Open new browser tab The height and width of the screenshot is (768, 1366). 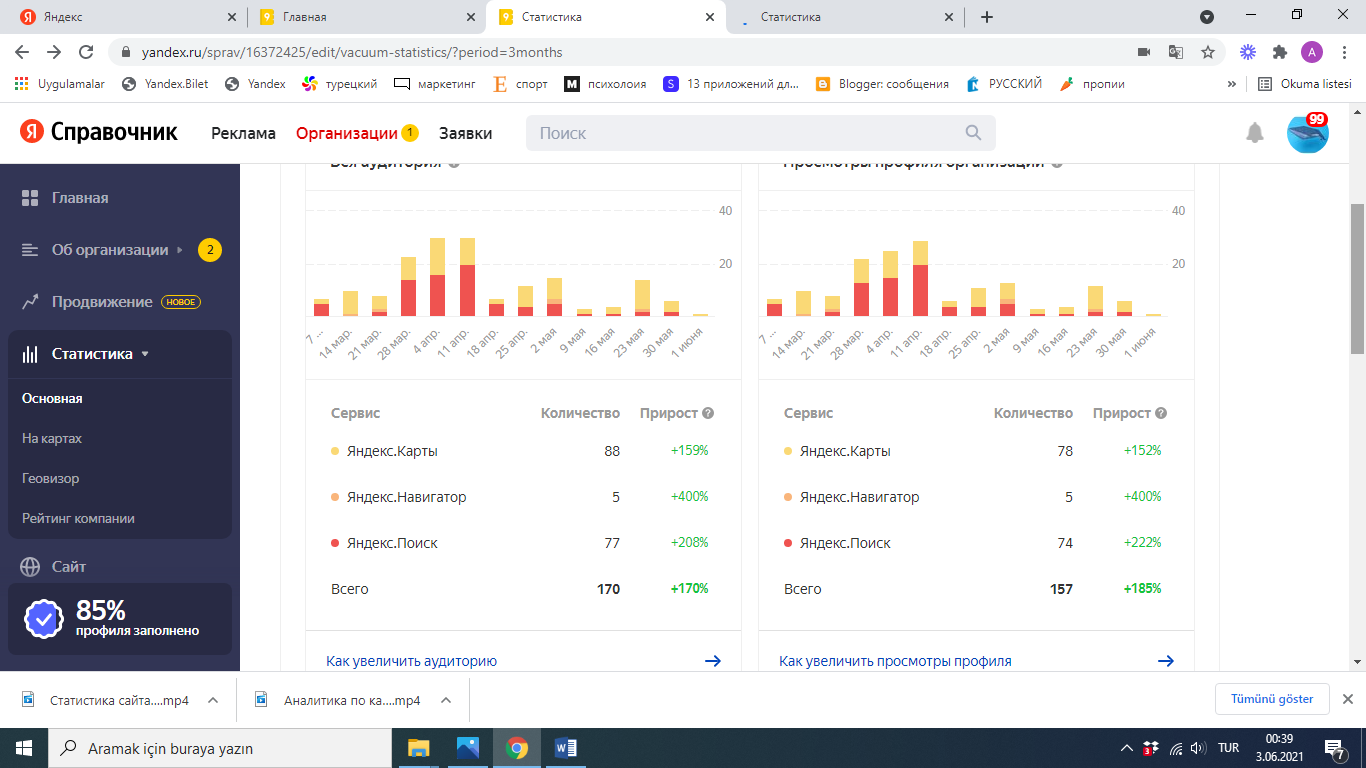click(987, 17)
